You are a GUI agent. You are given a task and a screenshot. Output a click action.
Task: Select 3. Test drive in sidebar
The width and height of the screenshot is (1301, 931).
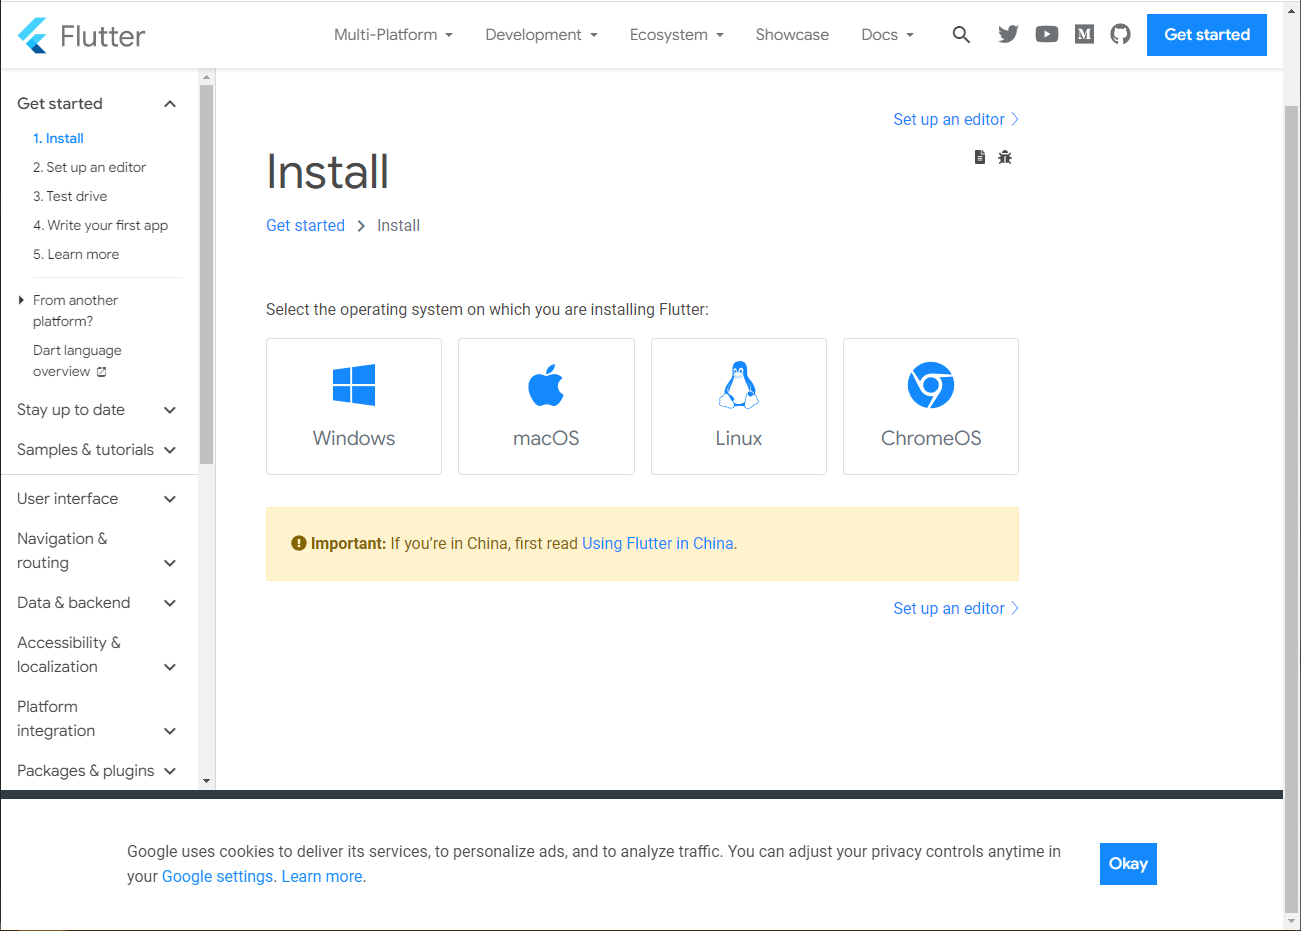(70, 197)
